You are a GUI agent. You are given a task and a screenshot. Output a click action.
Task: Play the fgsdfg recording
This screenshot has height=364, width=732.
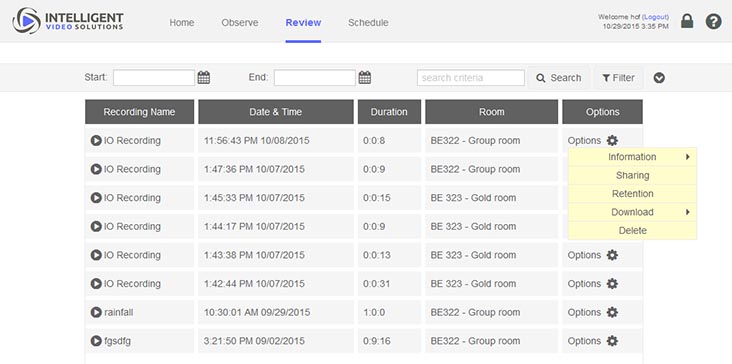(96, 341)
